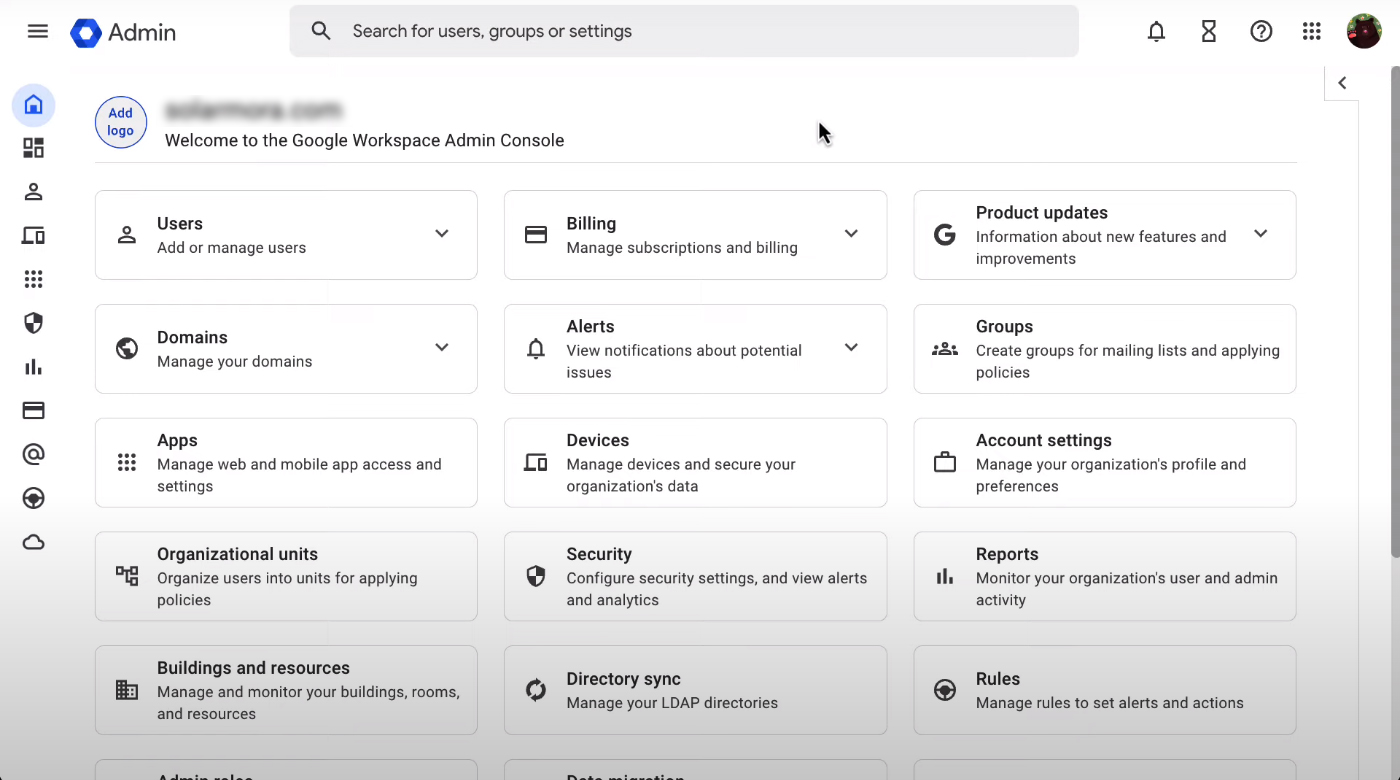Viewport: 1400px width, 780px height.
Task: Click the Google Admin logo
Action: [x=123, y=32]
